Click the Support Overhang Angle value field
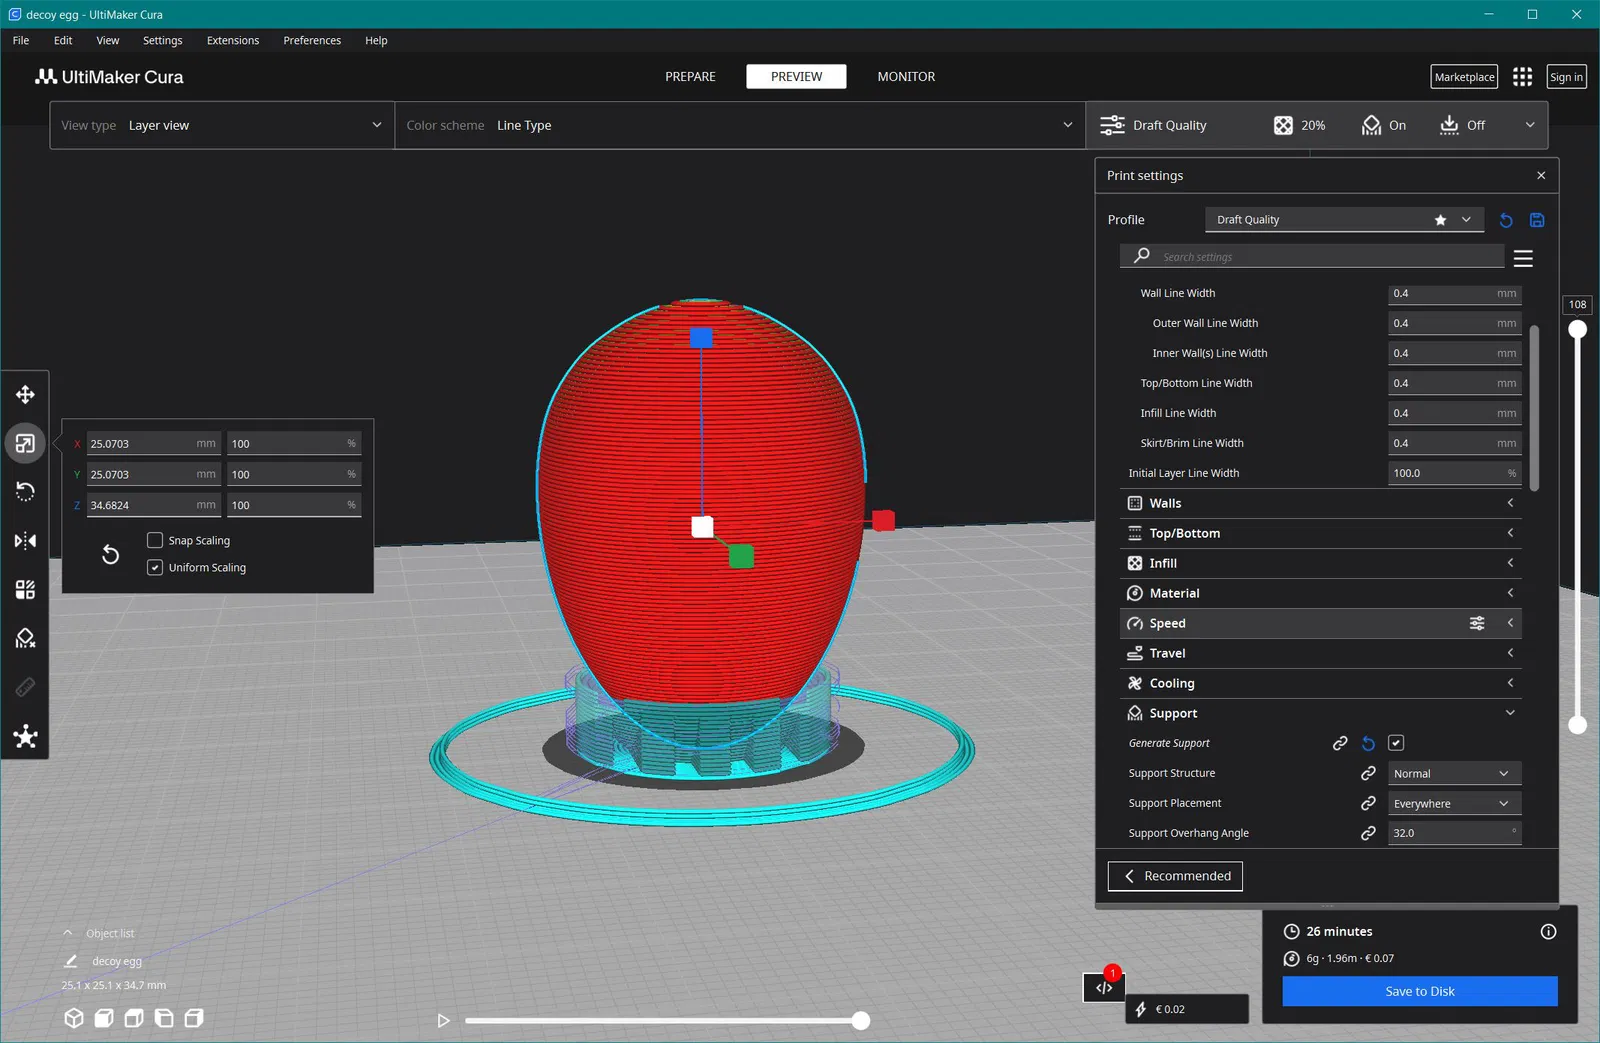 1454,833
